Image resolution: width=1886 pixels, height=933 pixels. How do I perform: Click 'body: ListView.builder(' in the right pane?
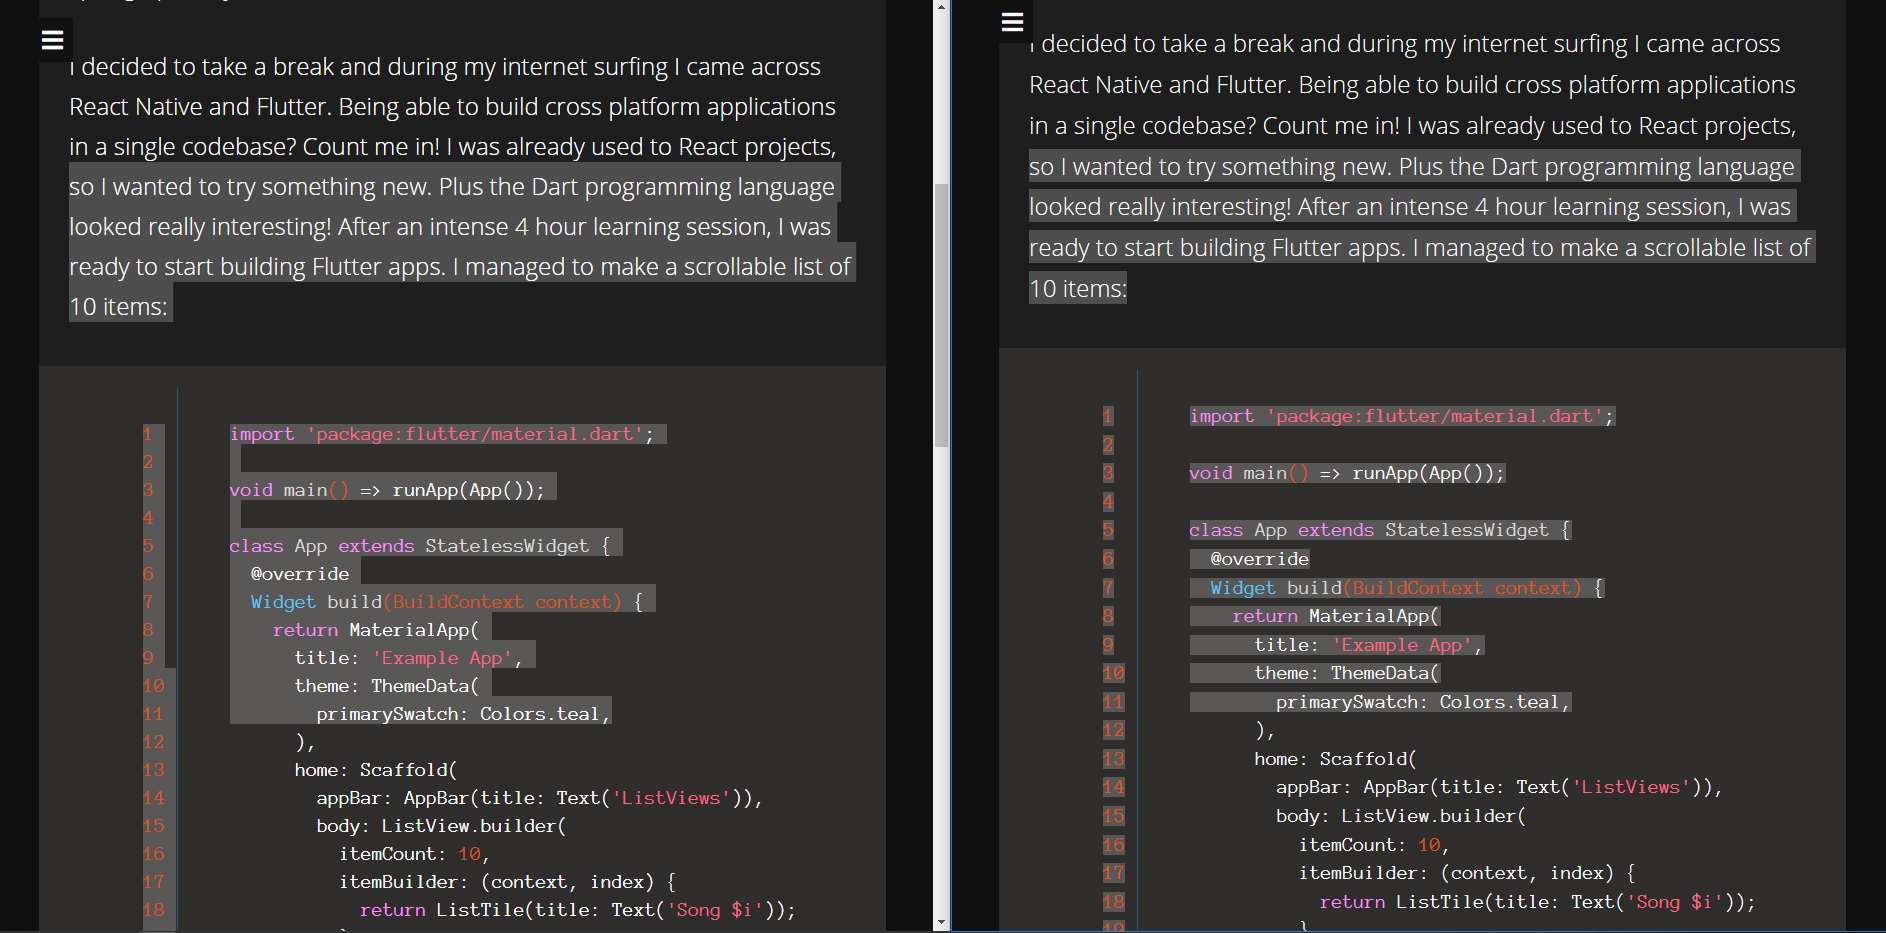point(1401,816)
